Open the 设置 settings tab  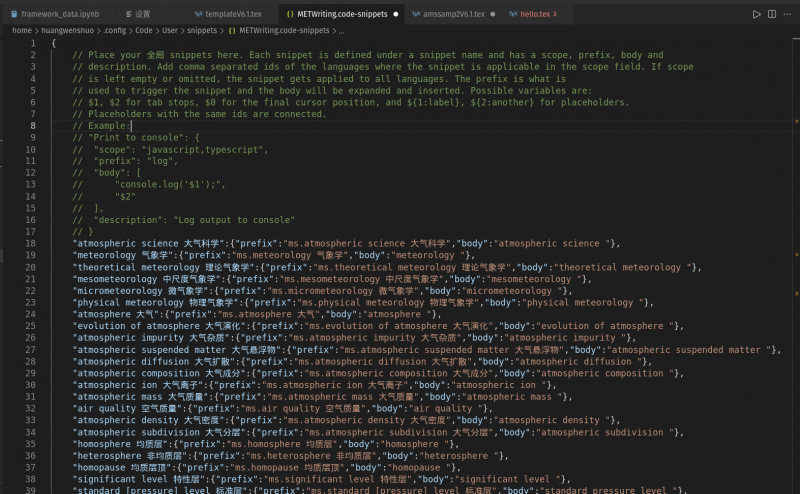click(141, 14)
